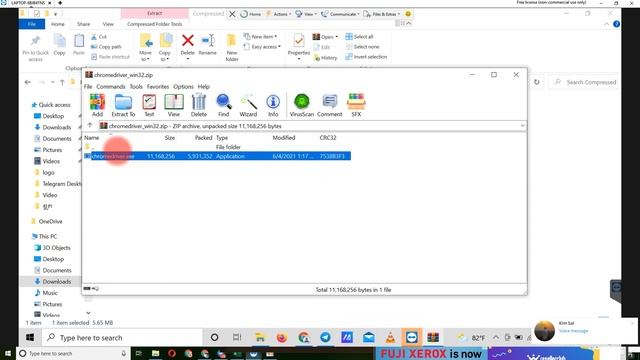This screenshot has width=640, height=360.
Task: Click the Delete icon in WinRAR toolbar
Action: [x=199, y=105]
